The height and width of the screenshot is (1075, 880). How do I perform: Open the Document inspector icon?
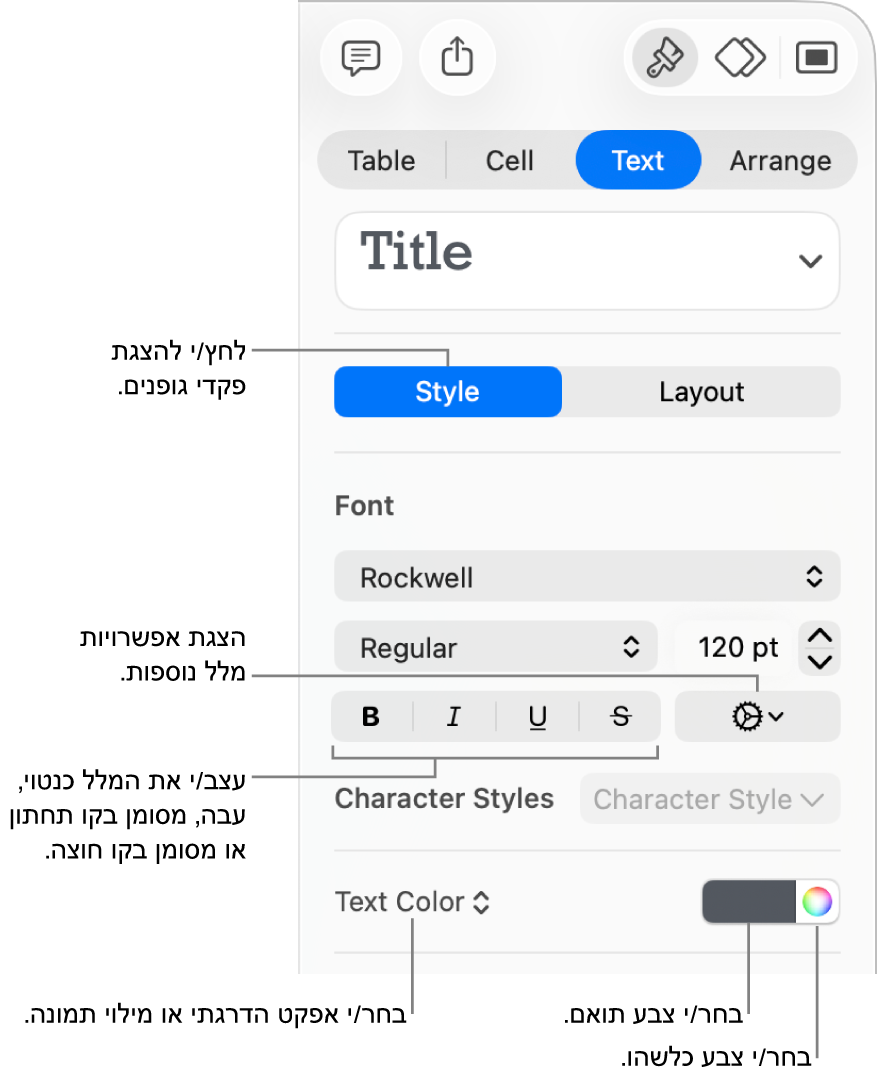point(816,58)
